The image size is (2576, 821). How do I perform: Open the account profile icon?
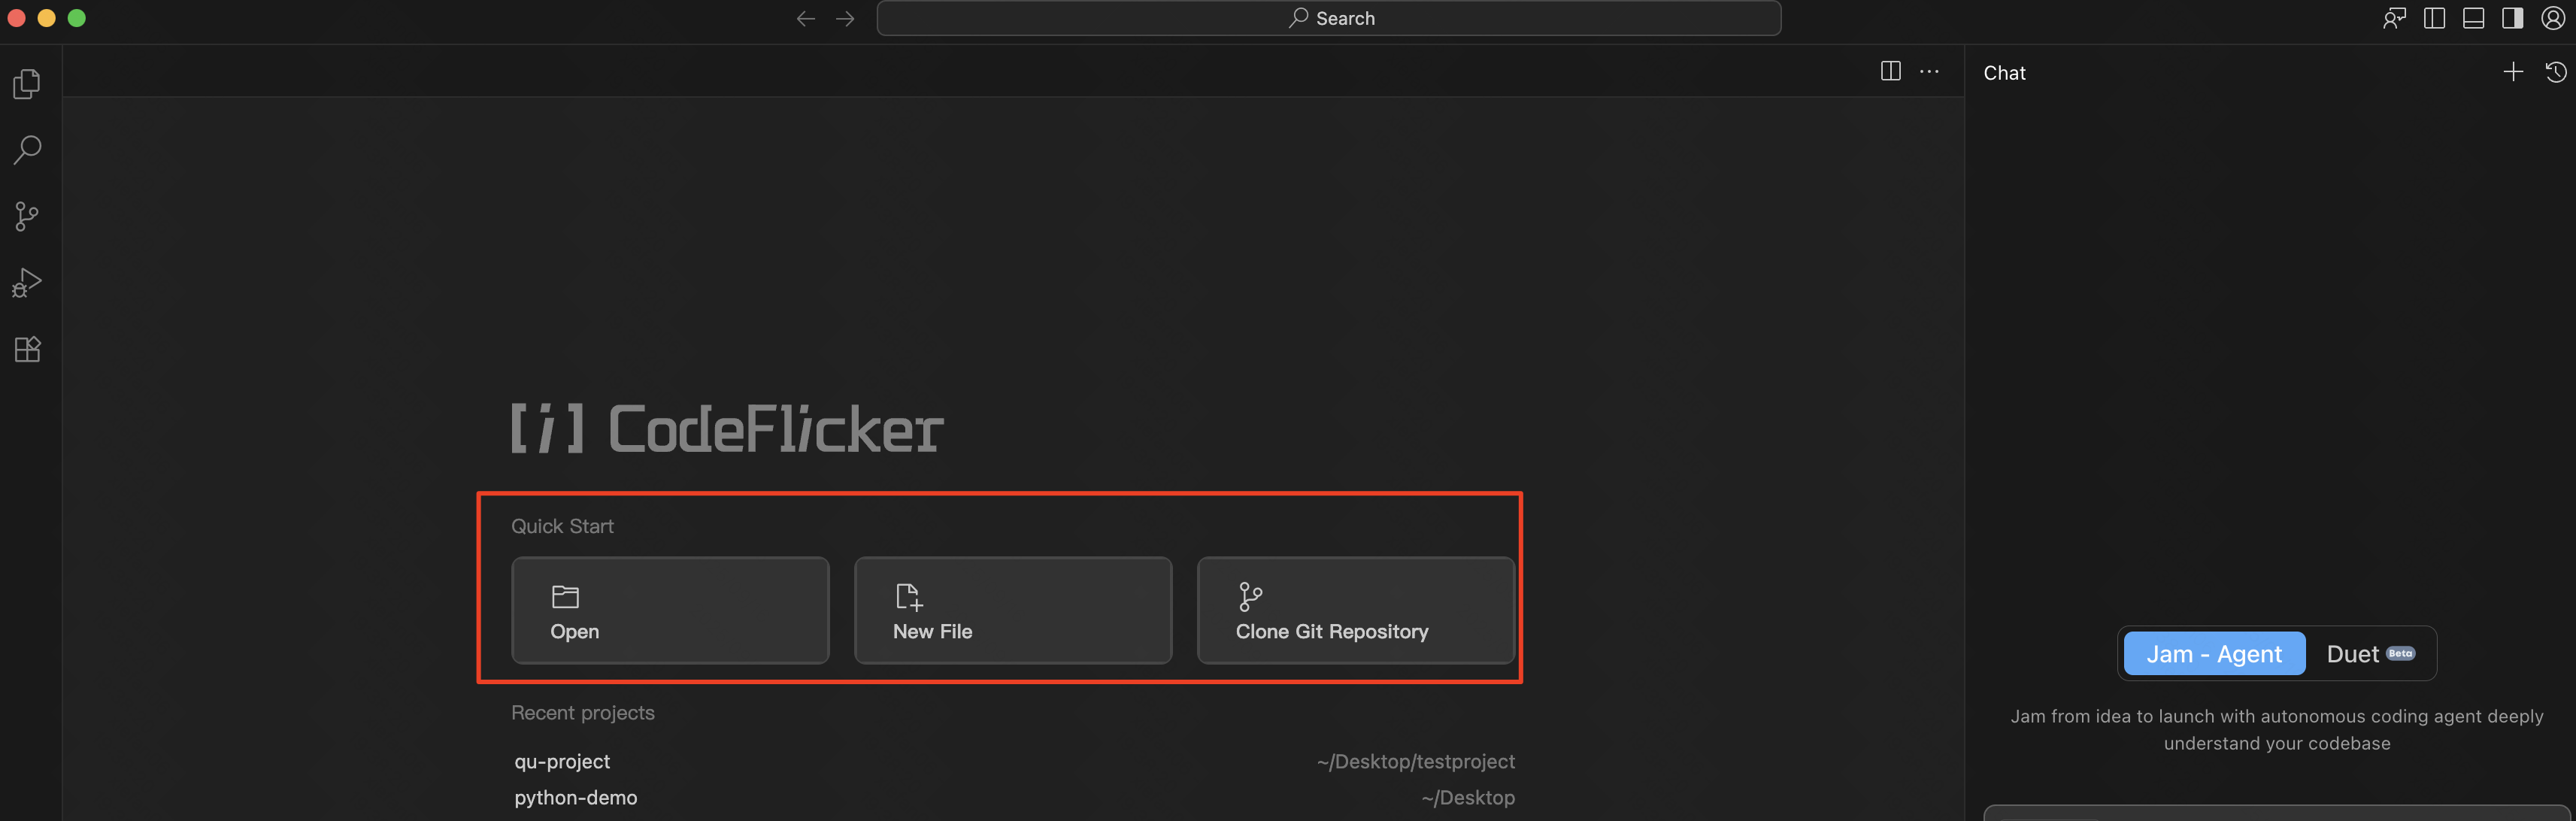point(2552,18)
